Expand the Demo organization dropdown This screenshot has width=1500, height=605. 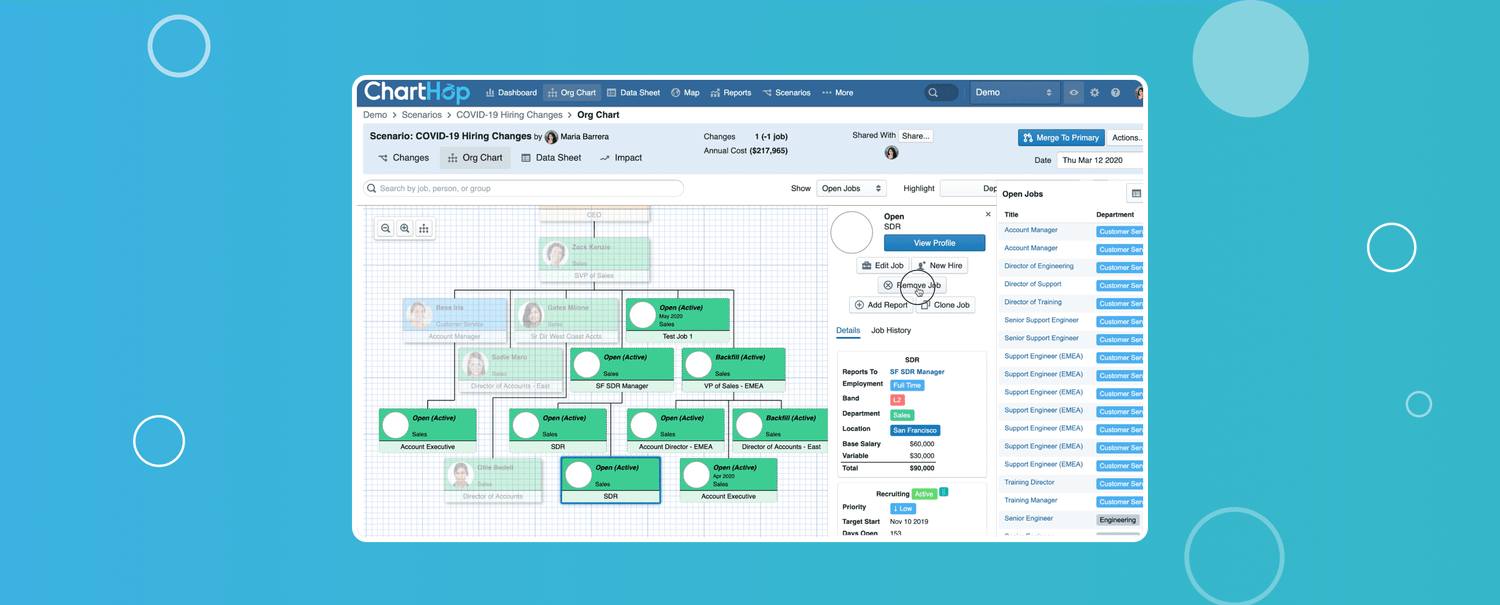pos(1014,93)
